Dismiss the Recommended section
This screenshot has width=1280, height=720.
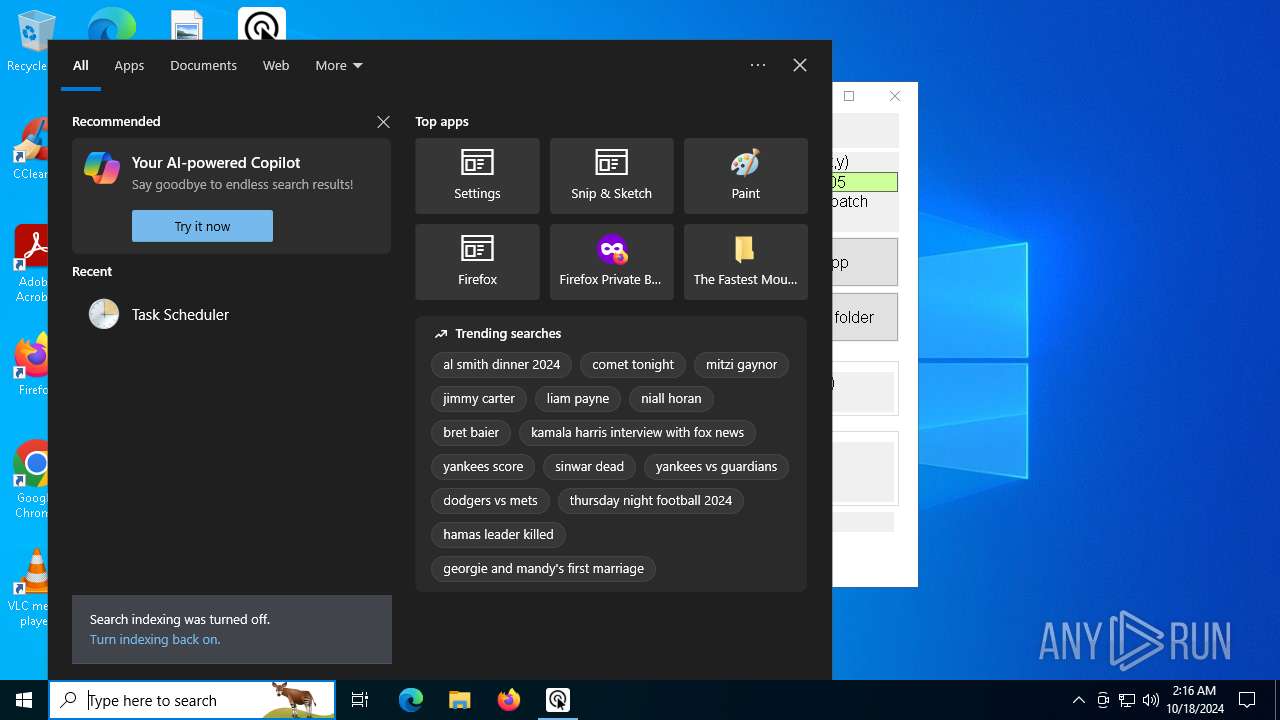tap(383, 122)
